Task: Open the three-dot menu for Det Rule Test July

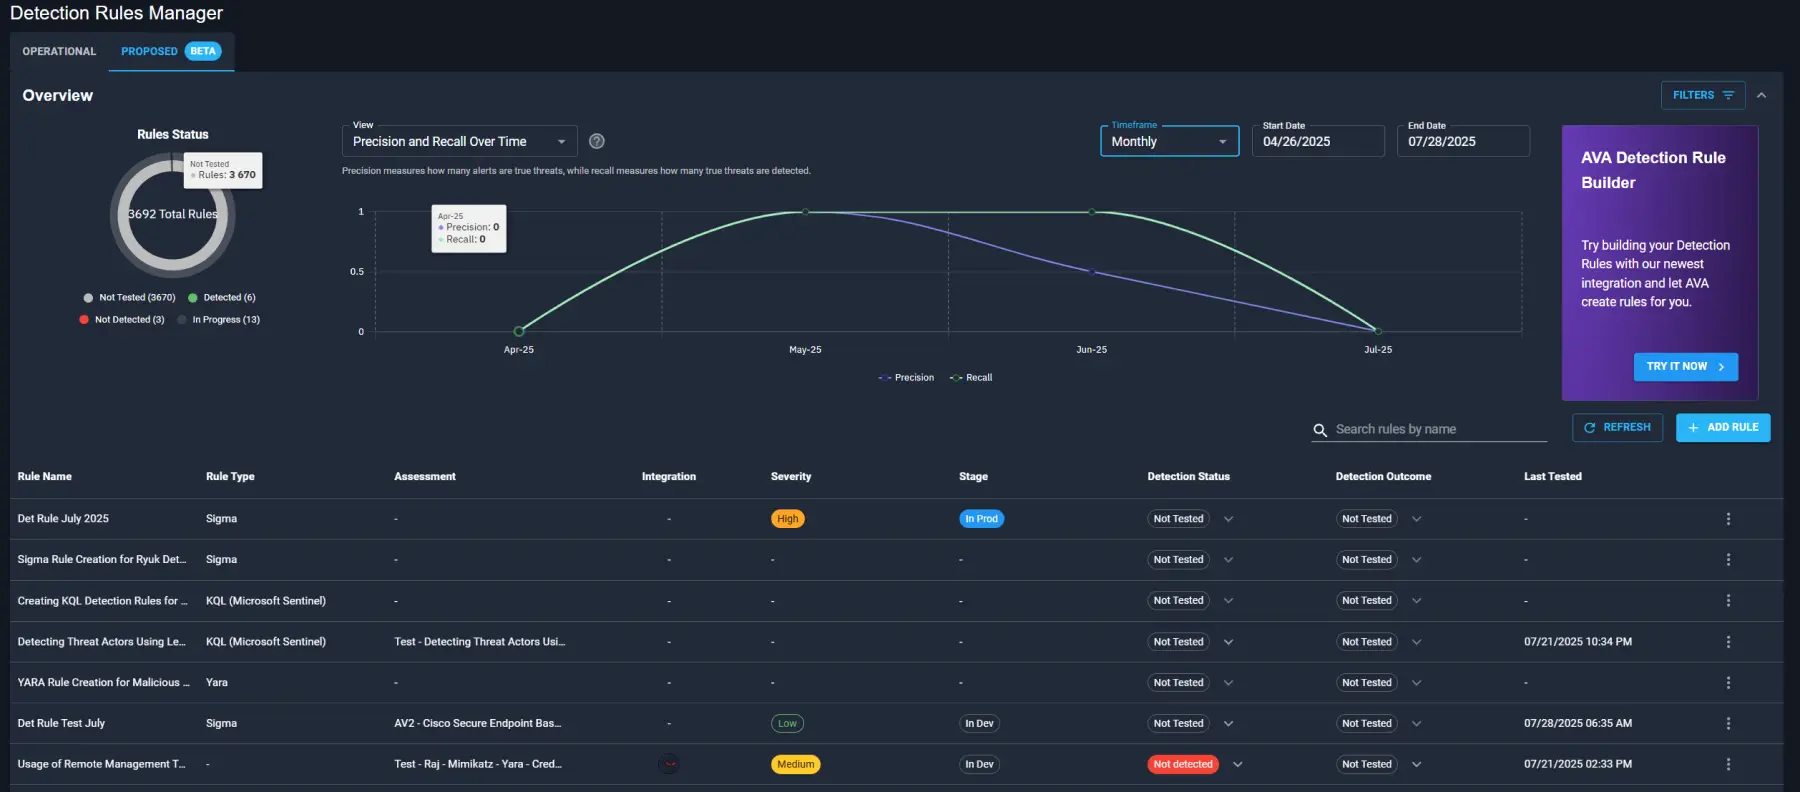Action: [1728, 723]
